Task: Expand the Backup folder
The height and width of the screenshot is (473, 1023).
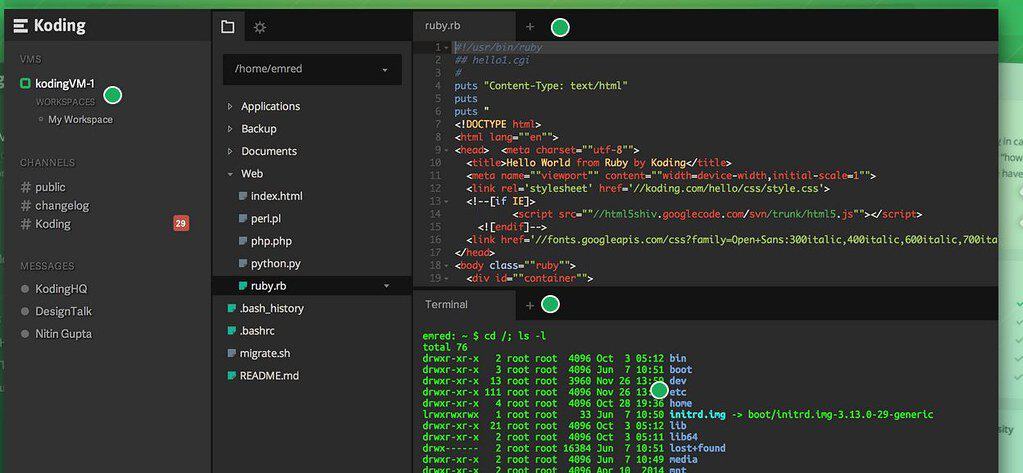Action: [230, 129]
